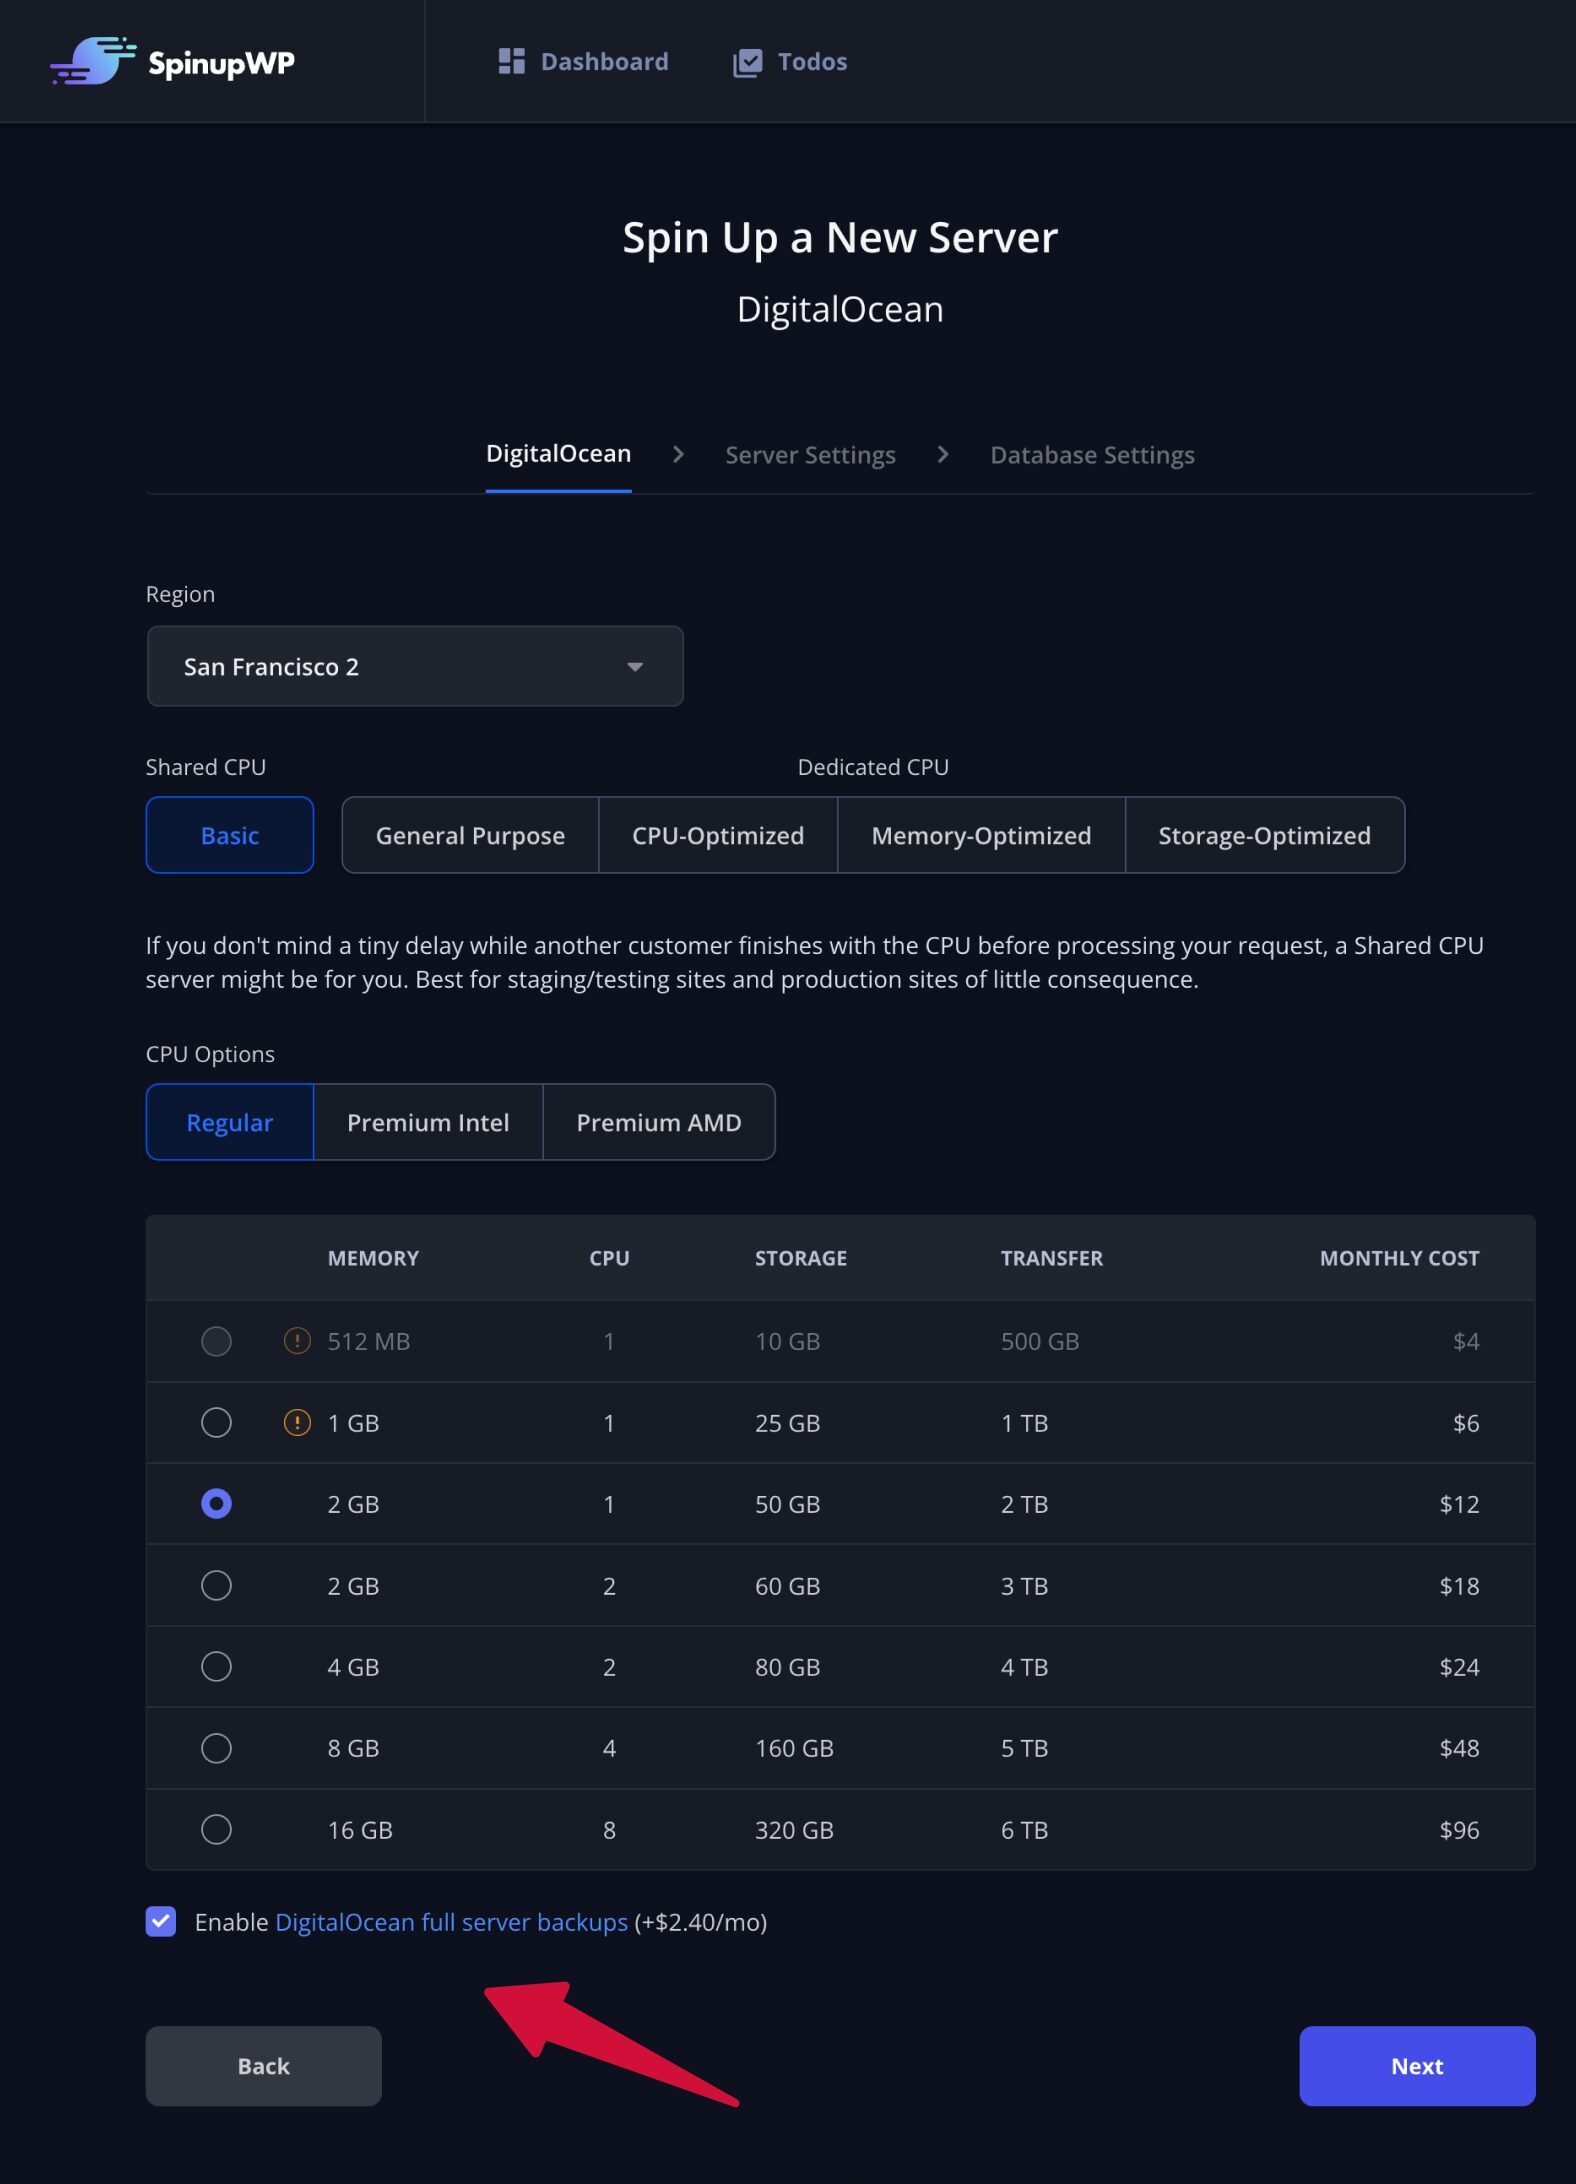Click the CPU column header
Viewport: 1576px width, 2184px height.
[x=609, y=1258]
